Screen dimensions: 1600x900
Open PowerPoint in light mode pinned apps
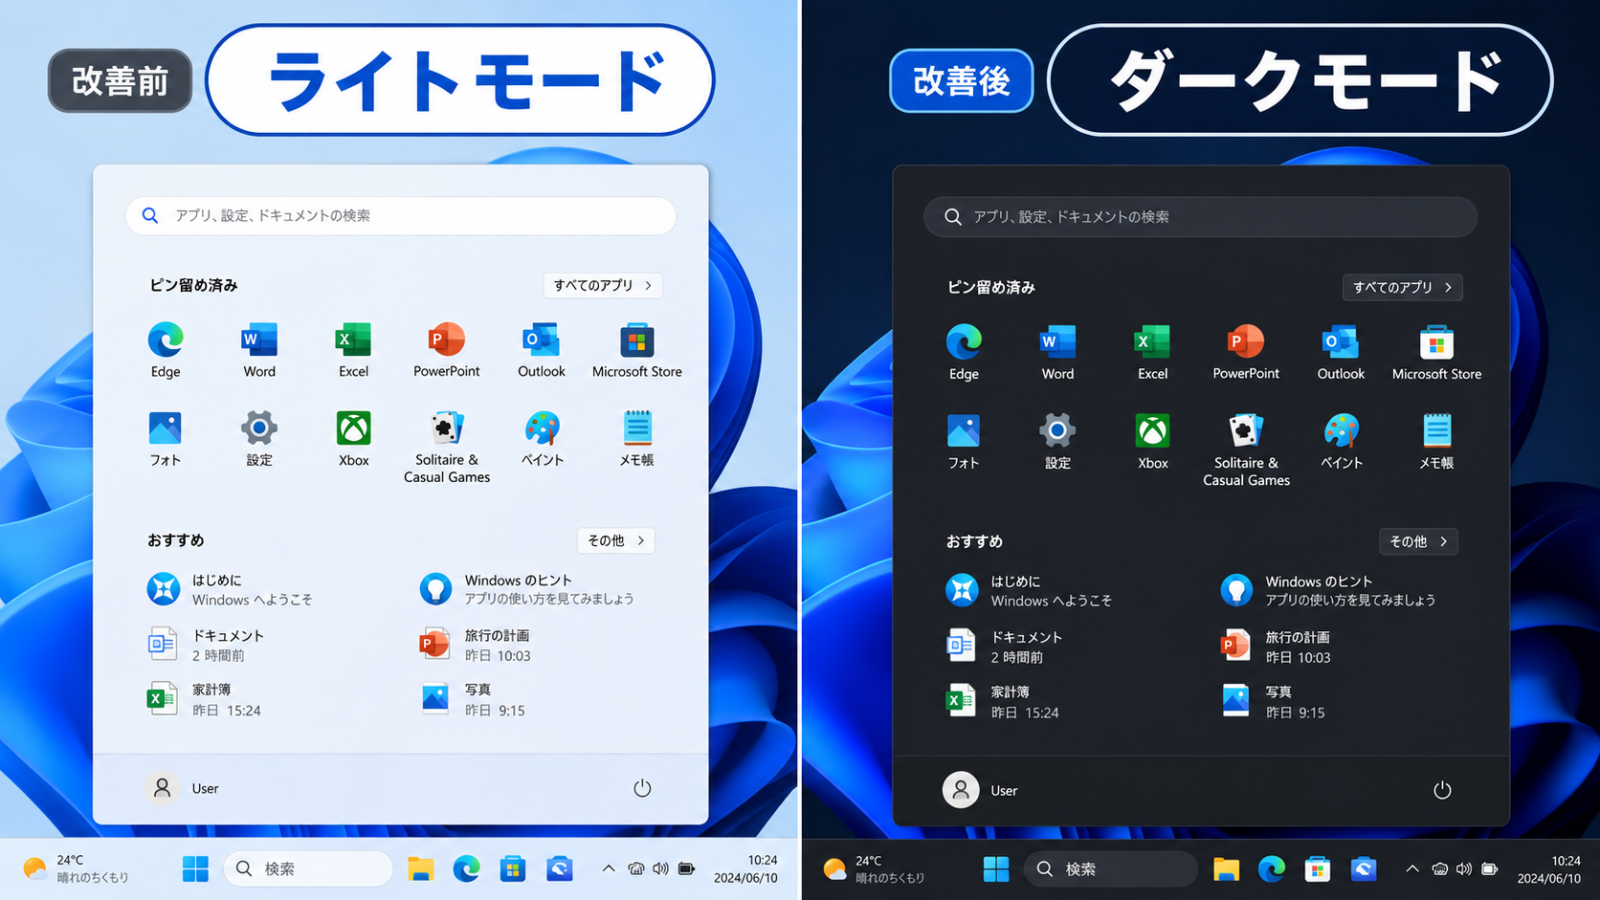point(447,350)
